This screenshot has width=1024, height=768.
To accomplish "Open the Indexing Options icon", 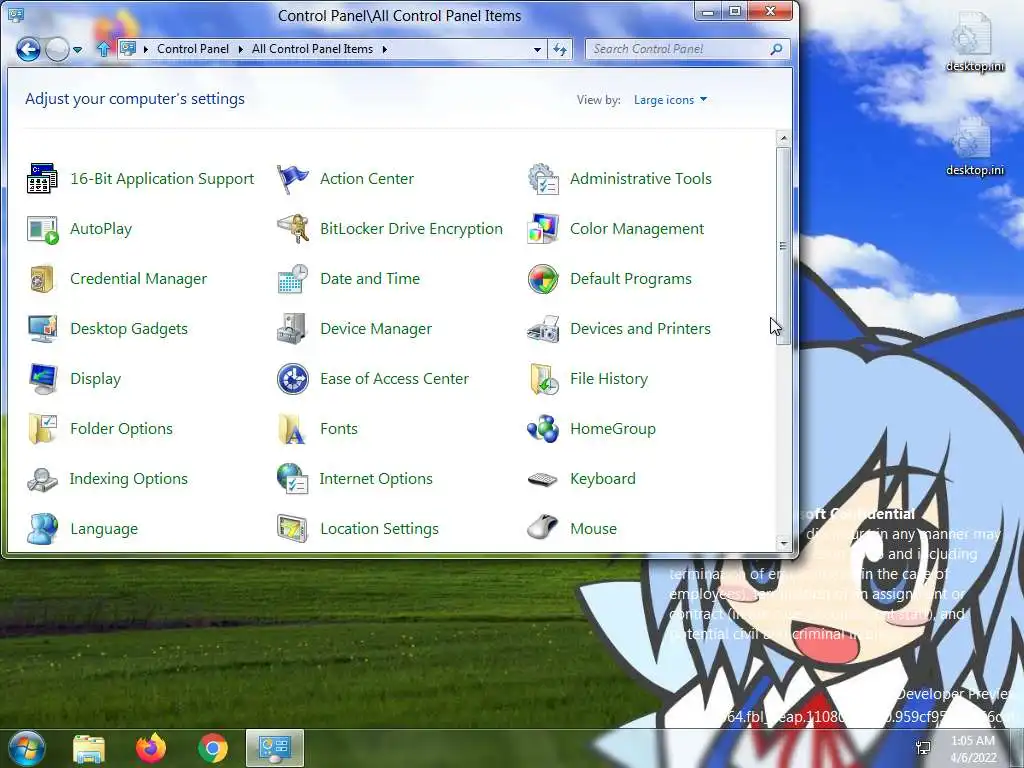I will click(42, 479).
